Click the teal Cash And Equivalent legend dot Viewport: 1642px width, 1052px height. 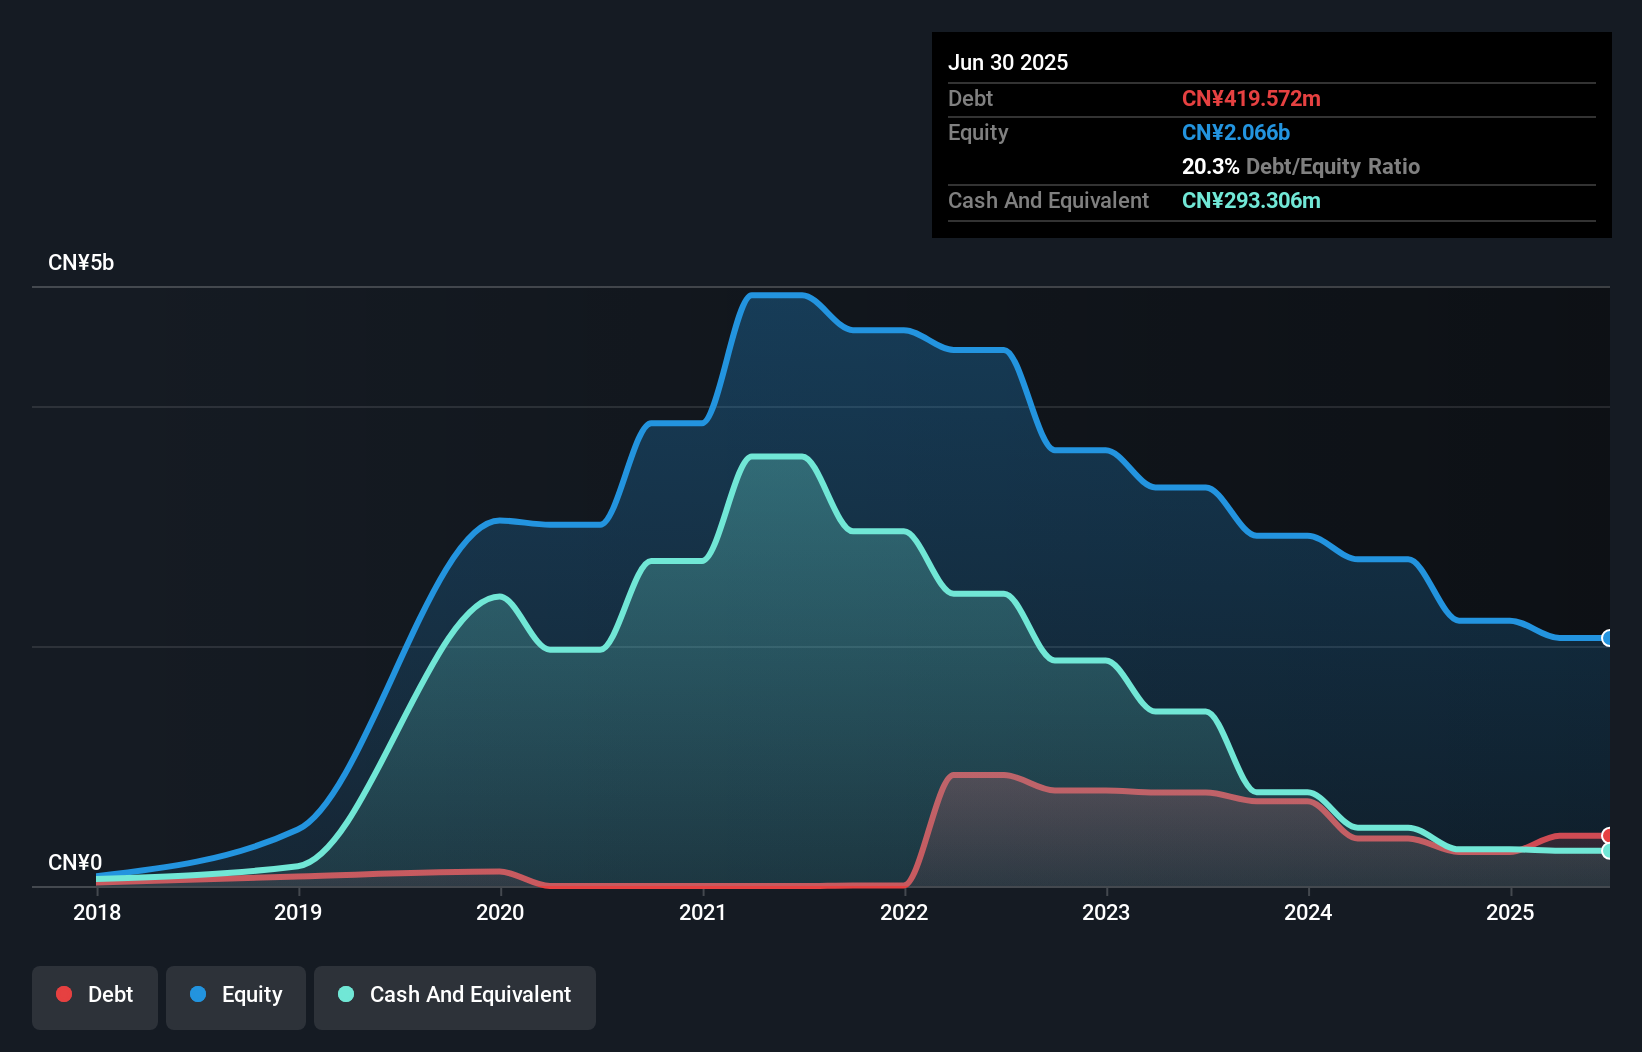point(345,994)
